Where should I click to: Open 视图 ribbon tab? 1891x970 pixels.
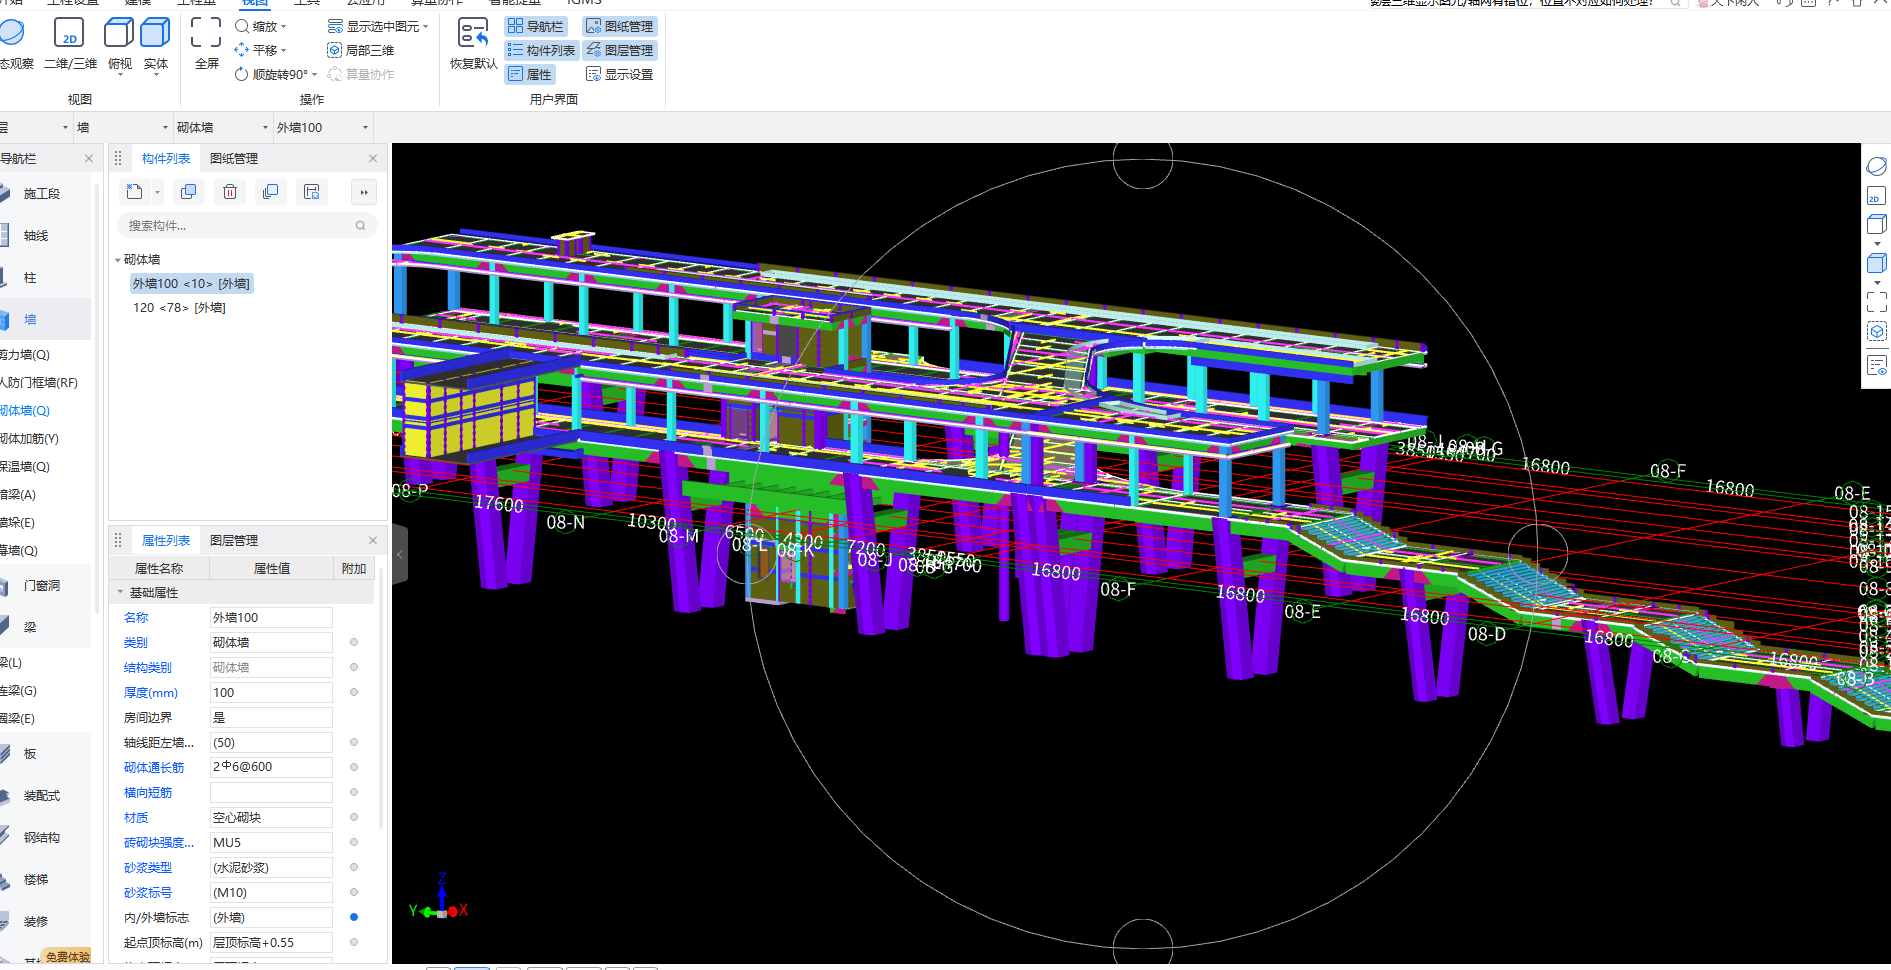(255, 3)
